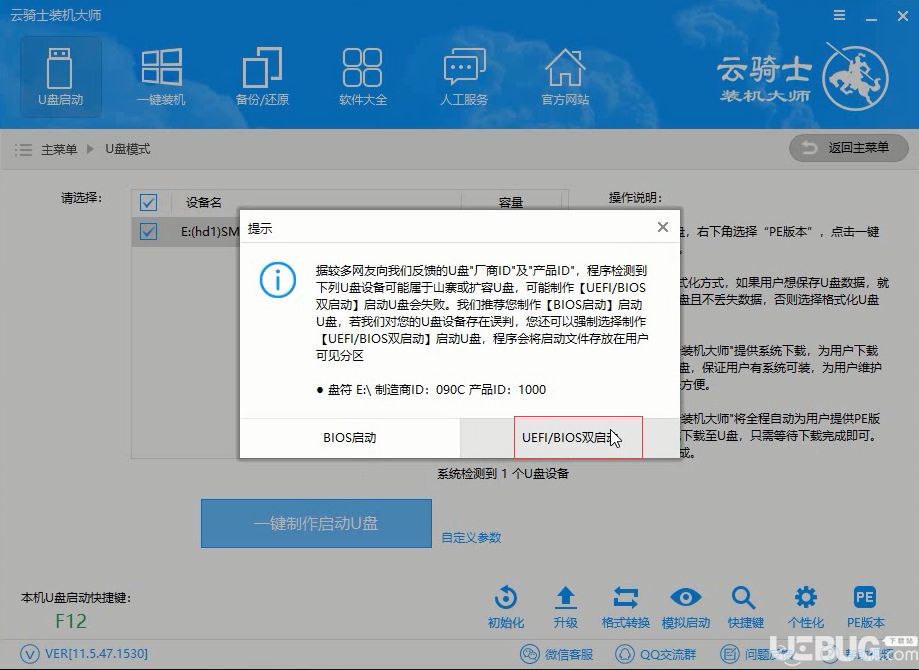Click the 容量 column header
This screenshot has height=670, width=919.
coord(510,203)
